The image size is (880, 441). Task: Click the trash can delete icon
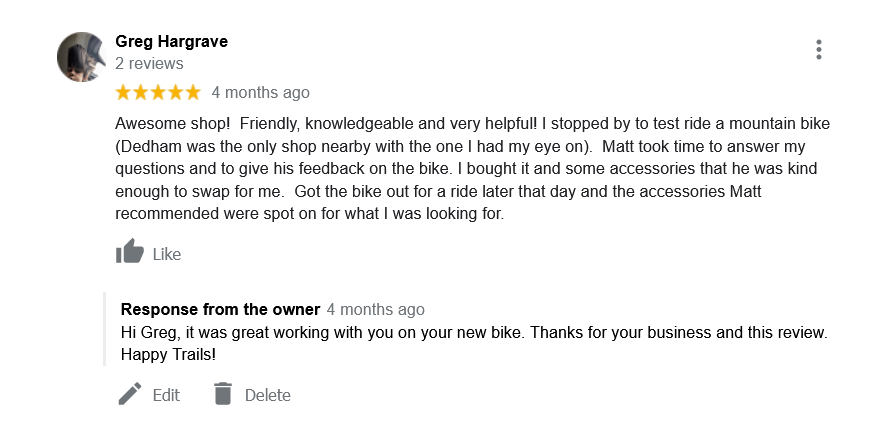click(x=223, y=394)
